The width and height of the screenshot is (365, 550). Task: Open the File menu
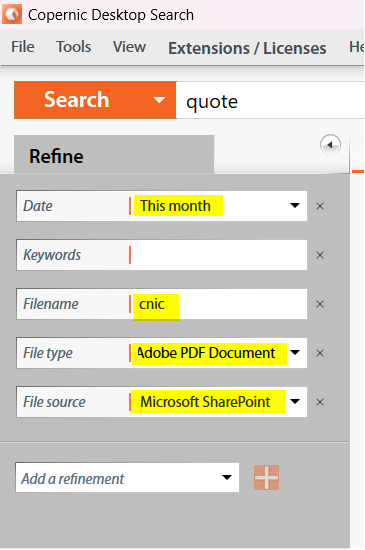point(23,47)
